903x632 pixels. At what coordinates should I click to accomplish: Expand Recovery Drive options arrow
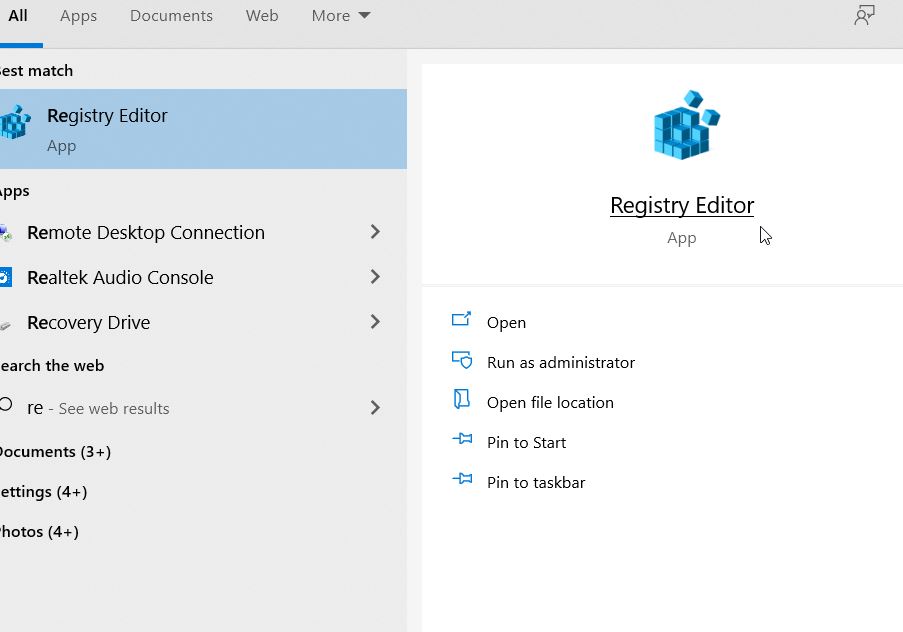tap(375, 322)
